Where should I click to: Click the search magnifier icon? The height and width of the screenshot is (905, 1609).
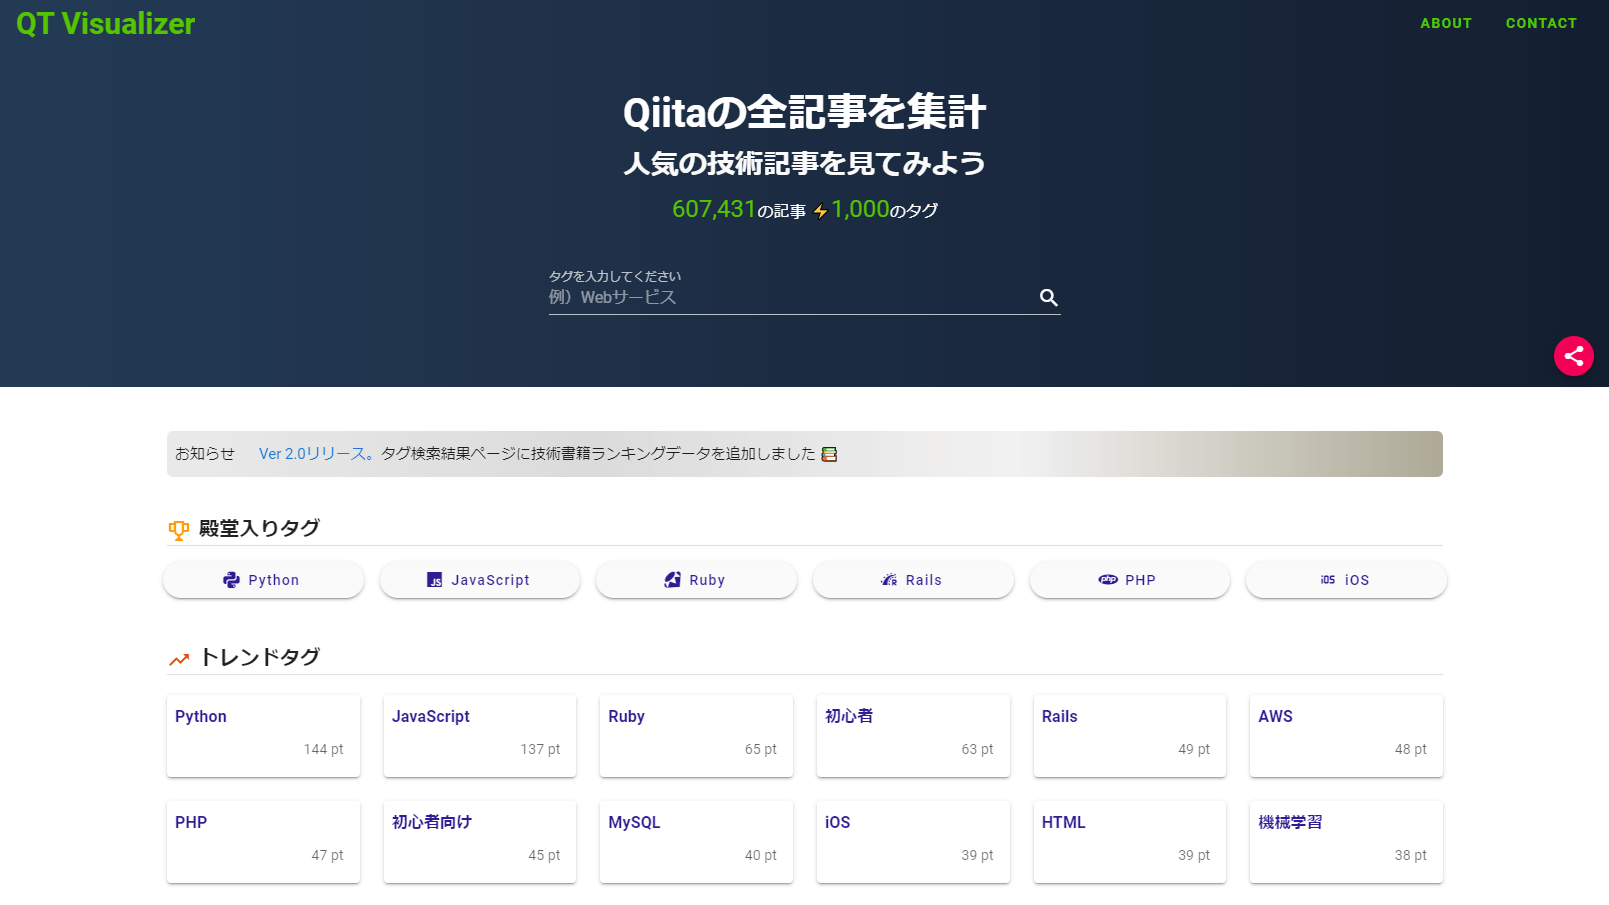click(1048, 297)
